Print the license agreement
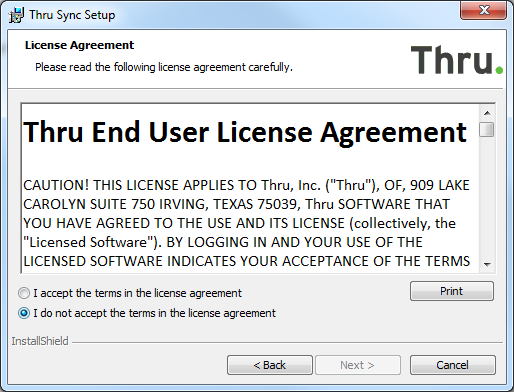The height and width of the screenshot is (392, 514). tap(452, 291)
